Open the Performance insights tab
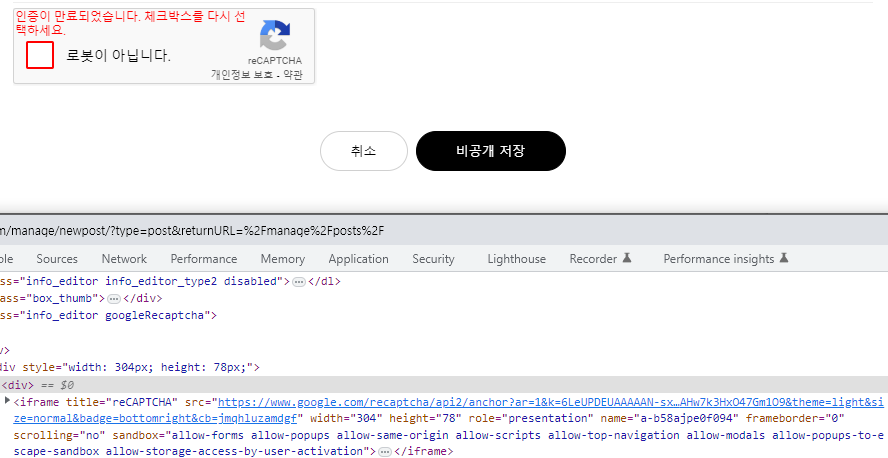 pyautogui.click(x=725, y=259)
